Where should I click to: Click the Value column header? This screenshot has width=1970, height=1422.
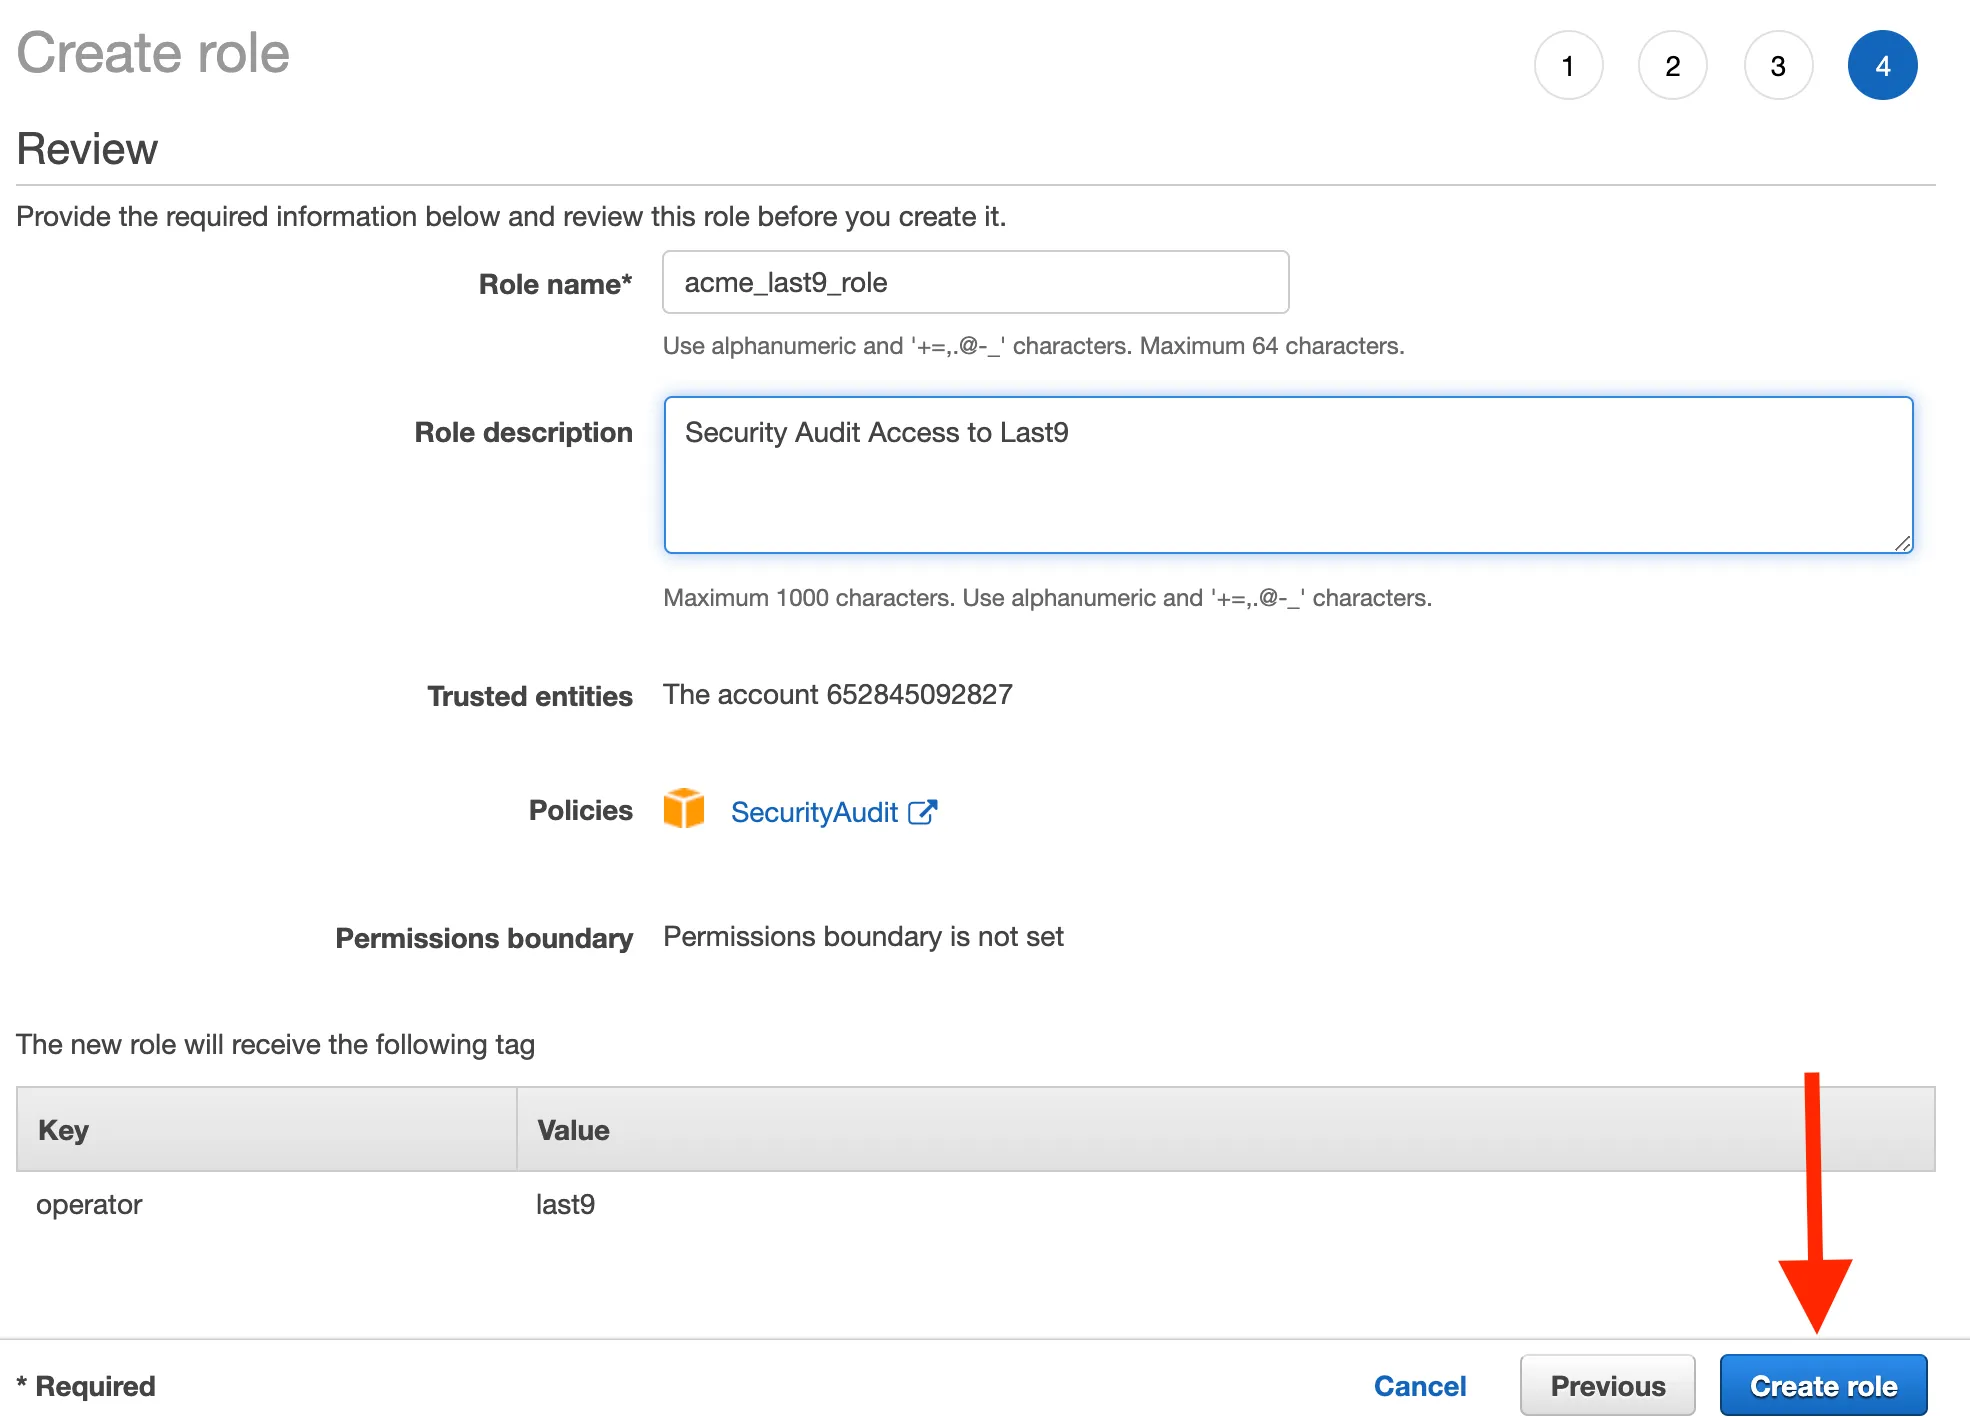pyautogui.click(x=573, y=1130)
